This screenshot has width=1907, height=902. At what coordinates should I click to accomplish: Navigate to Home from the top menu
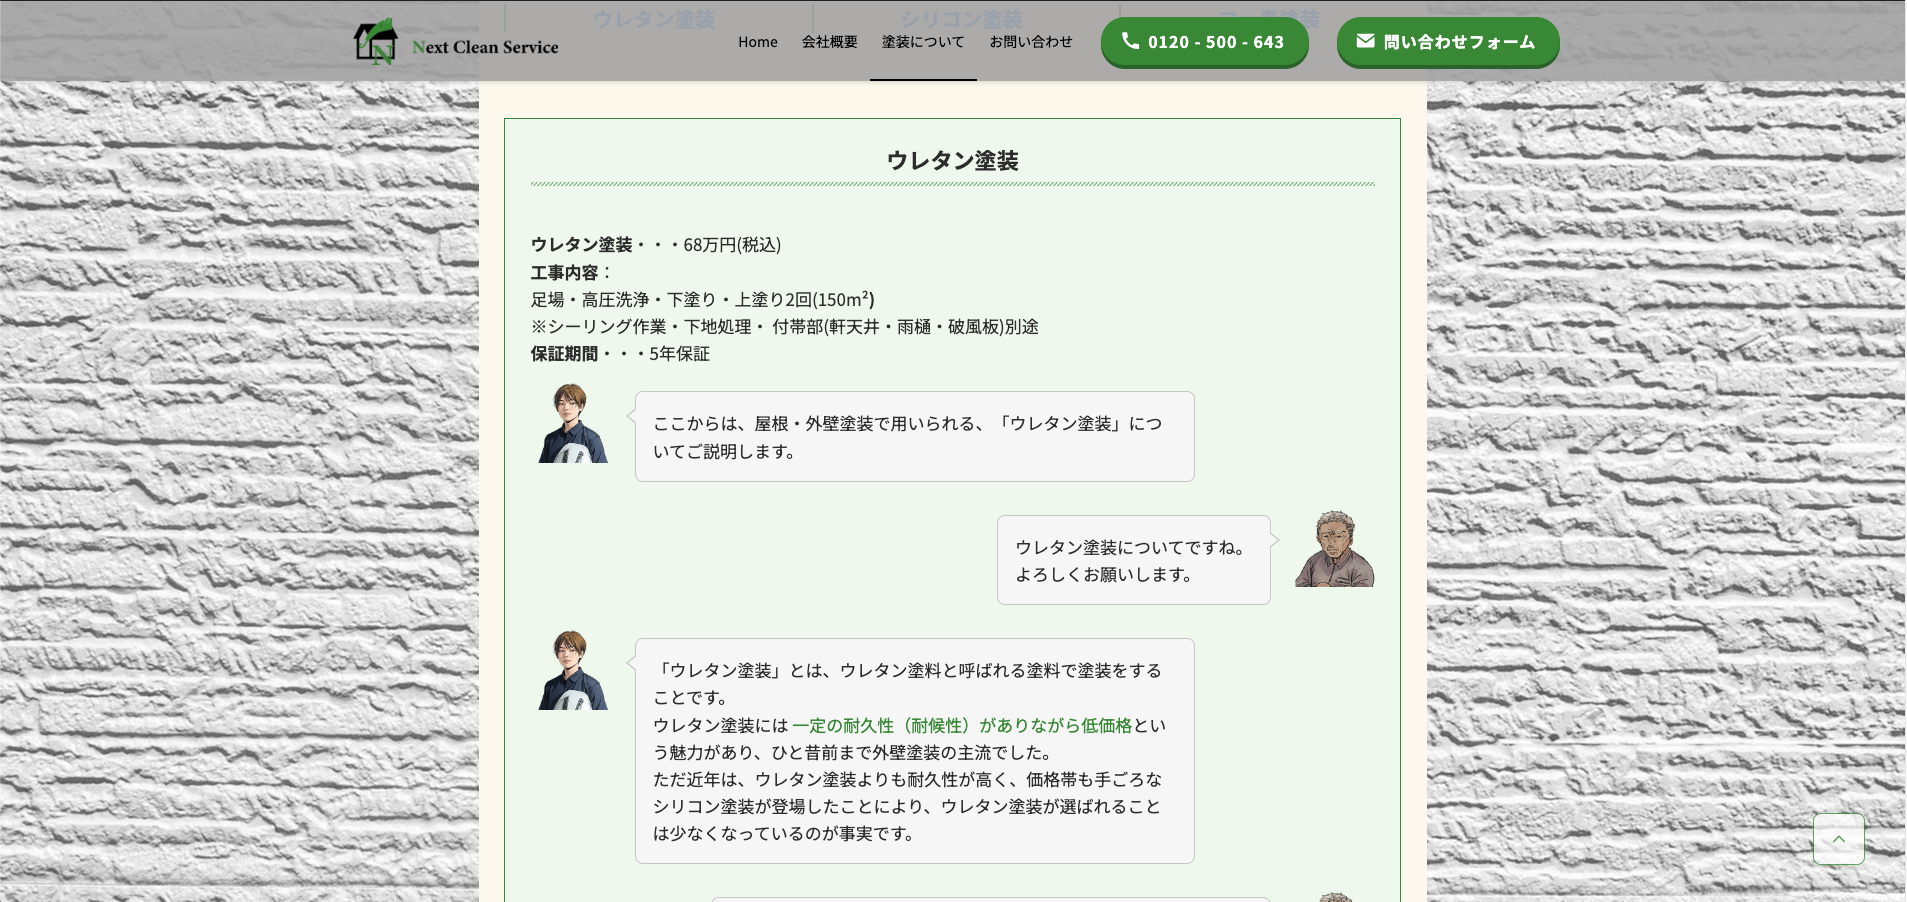(757, 42)
